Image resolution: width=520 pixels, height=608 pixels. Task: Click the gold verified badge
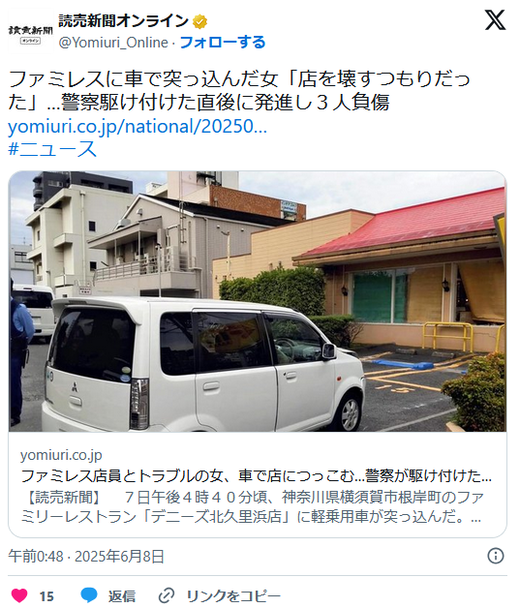200,22
